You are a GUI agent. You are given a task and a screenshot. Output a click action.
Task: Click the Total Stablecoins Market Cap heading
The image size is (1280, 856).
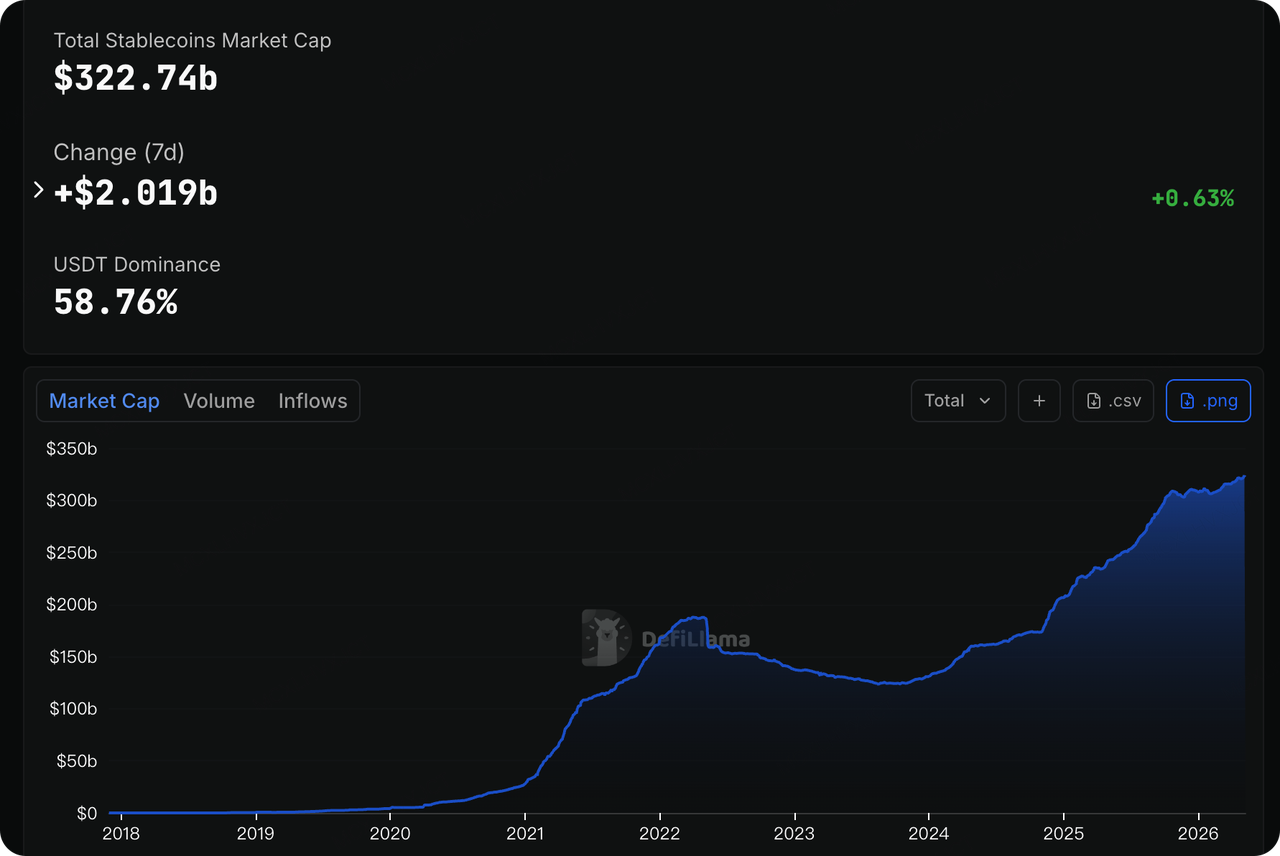[192, 41]
